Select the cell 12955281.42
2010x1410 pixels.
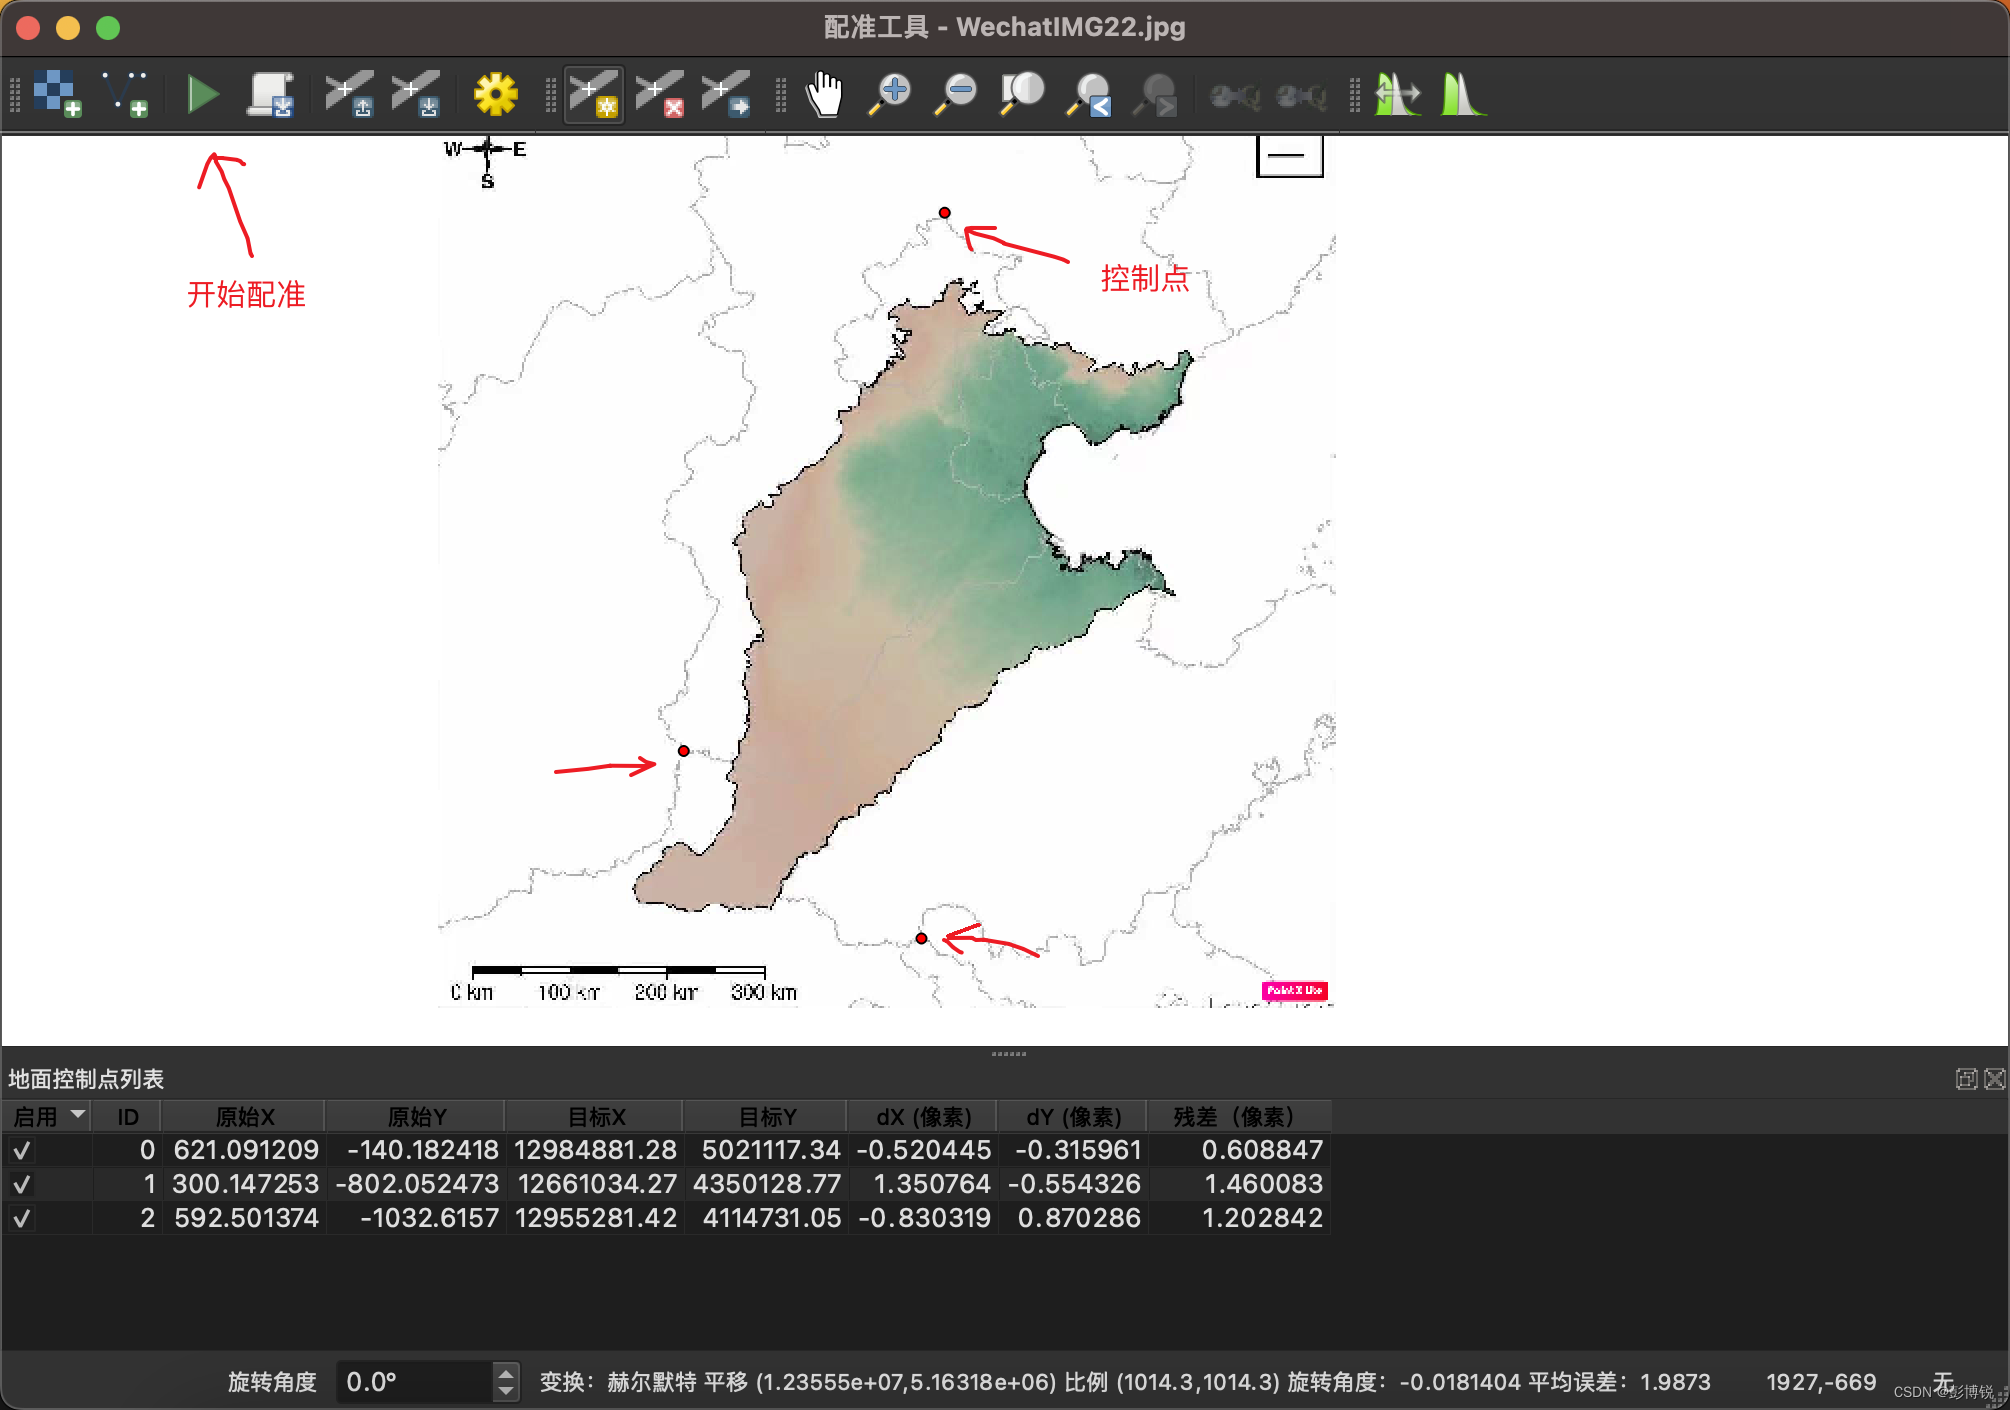(595, 1218)
